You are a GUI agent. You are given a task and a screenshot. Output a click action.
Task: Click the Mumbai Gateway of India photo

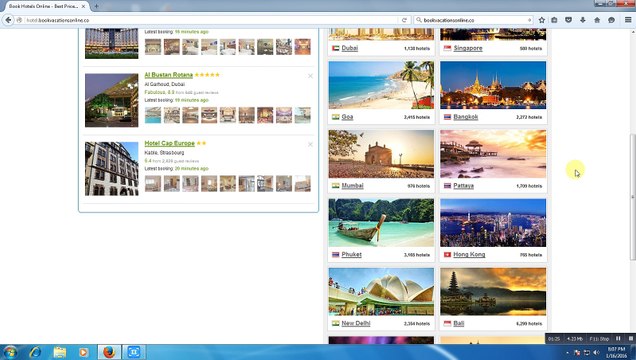381,154
